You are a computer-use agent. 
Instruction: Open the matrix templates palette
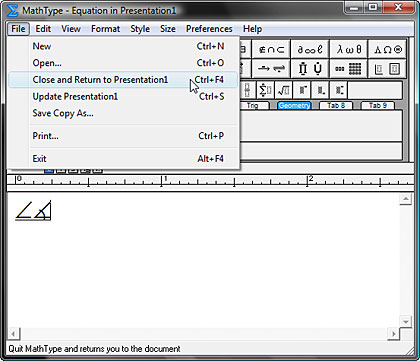(x=349, y=69)
